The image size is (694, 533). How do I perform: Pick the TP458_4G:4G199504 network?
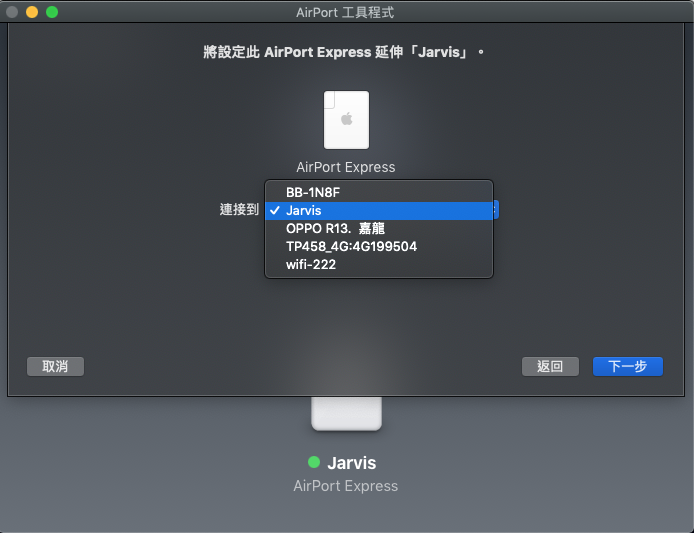(378, 247)
